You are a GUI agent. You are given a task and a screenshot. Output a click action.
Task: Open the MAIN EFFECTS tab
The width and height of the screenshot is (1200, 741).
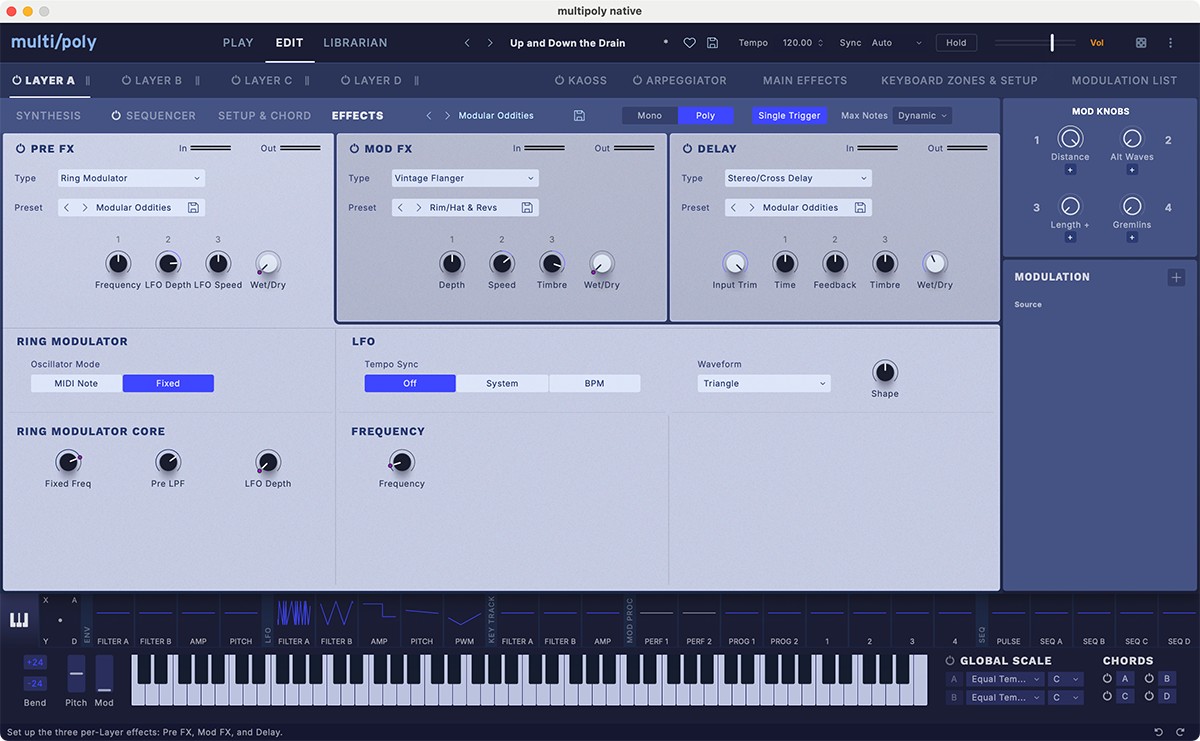(x=805, y=80)
